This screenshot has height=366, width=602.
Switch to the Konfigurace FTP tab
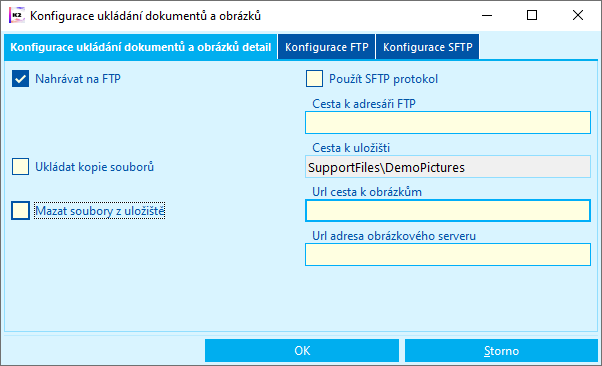tap(327, 47)
